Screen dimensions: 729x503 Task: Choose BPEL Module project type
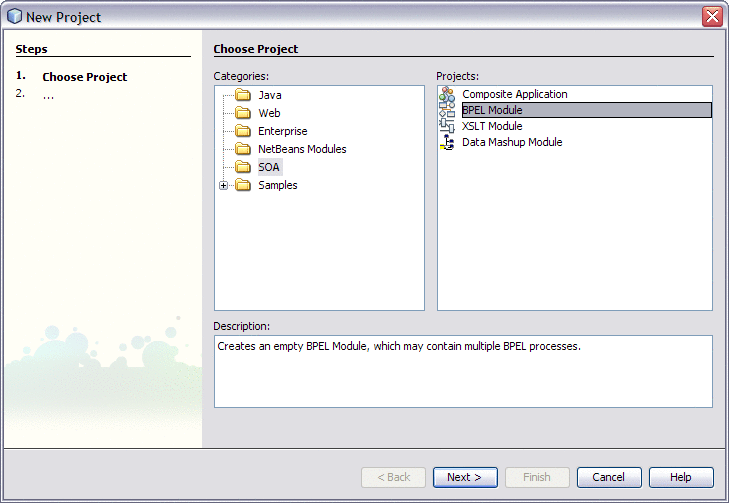tap(586, 110)
